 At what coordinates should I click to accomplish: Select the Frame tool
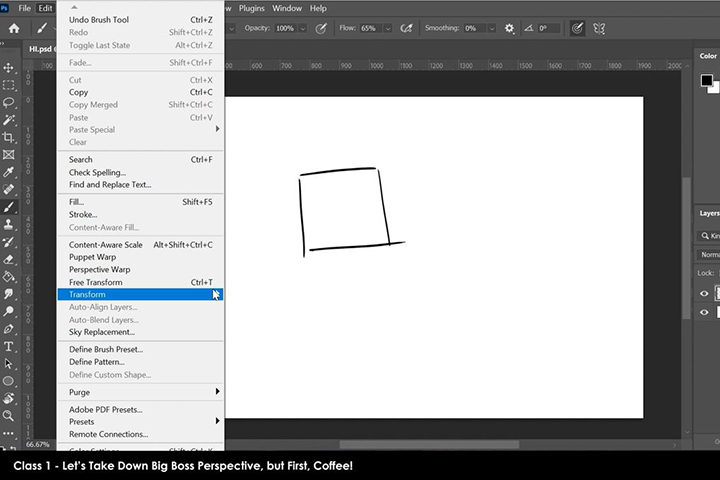click(x=8, y=155)
